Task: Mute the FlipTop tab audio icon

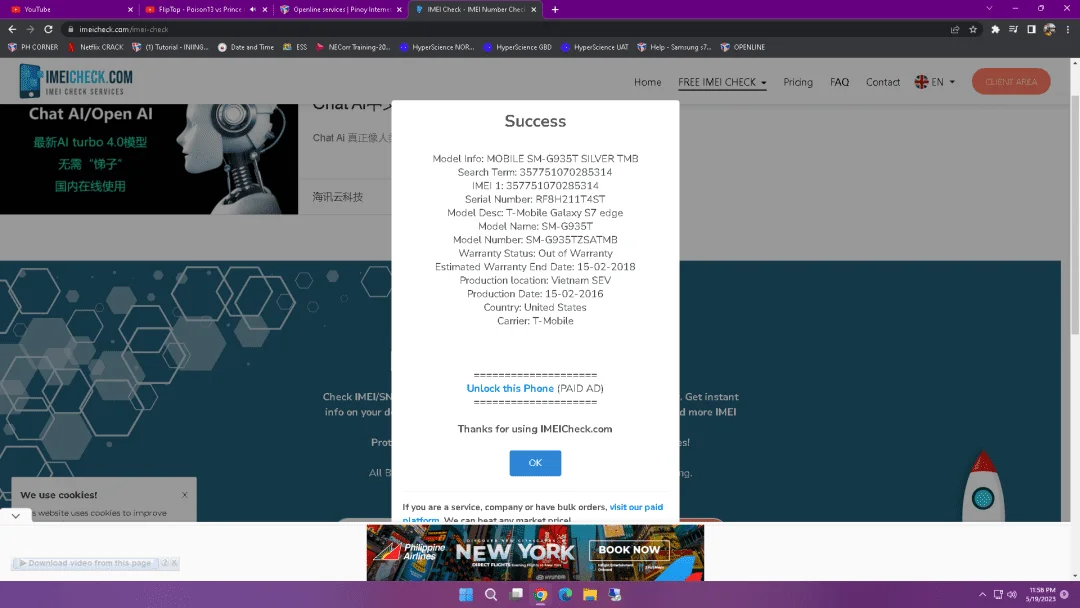Action: pyautogui.click(x=252, y=10)
